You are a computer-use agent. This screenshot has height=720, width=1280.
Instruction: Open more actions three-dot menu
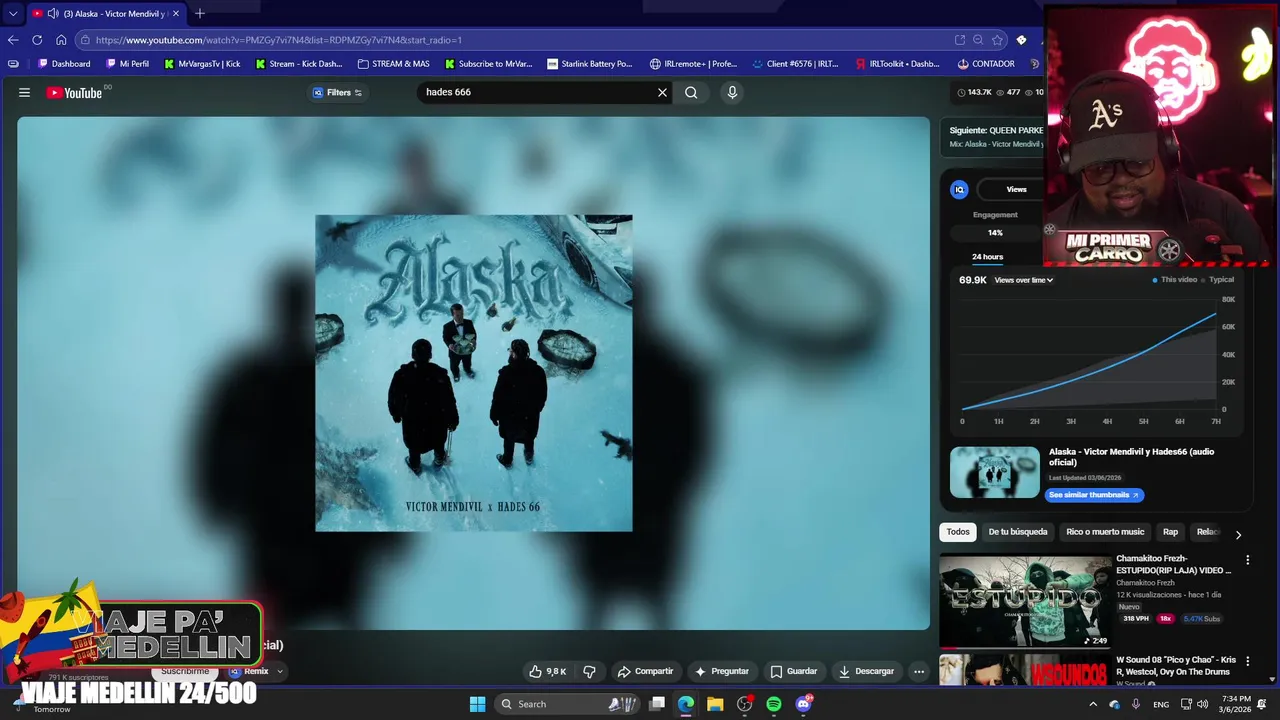[x=919, y=671]
